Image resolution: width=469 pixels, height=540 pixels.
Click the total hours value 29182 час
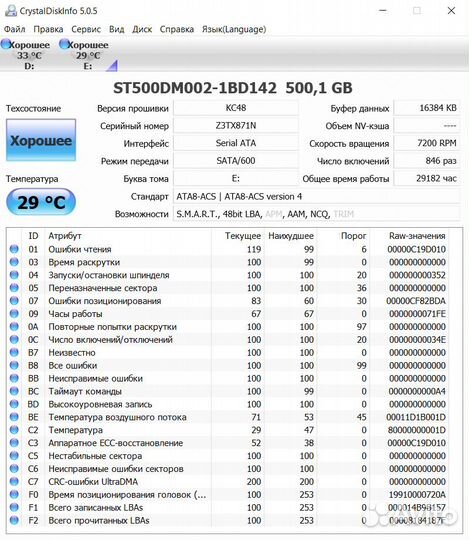(427, 178)
